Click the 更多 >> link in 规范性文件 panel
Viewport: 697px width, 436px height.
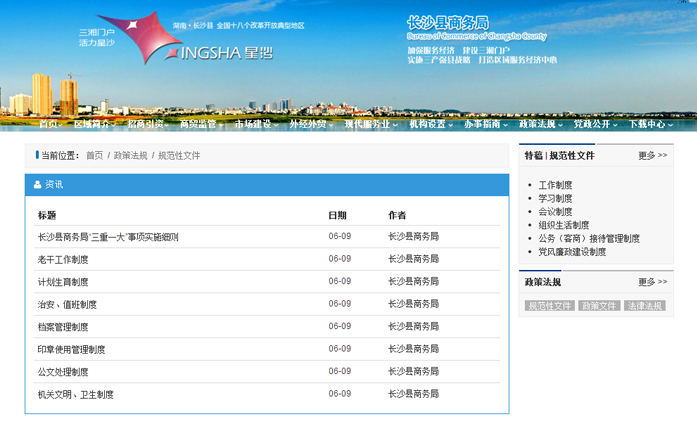point(653,155)
